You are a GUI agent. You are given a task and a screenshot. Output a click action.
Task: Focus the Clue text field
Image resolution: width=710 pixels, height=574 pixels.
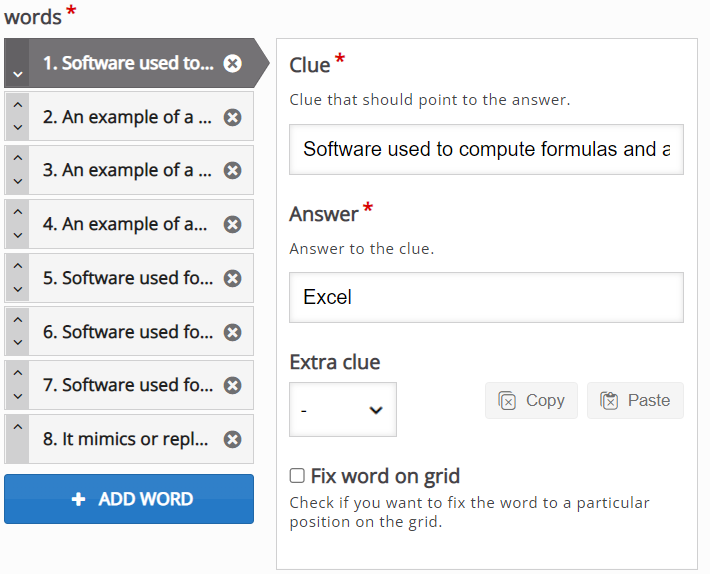pyautogui.click(x=486, y=149)
